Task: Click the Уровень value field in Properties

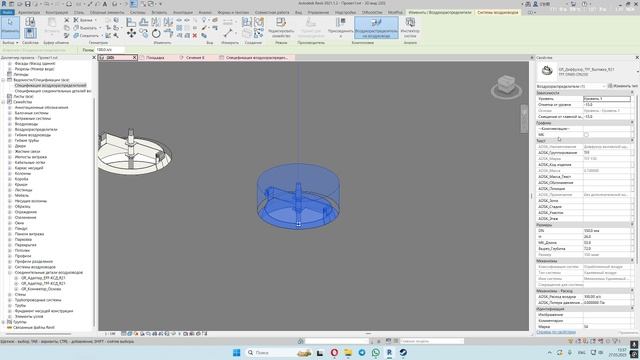Action: pyautogui.click(x=607, y=99)
